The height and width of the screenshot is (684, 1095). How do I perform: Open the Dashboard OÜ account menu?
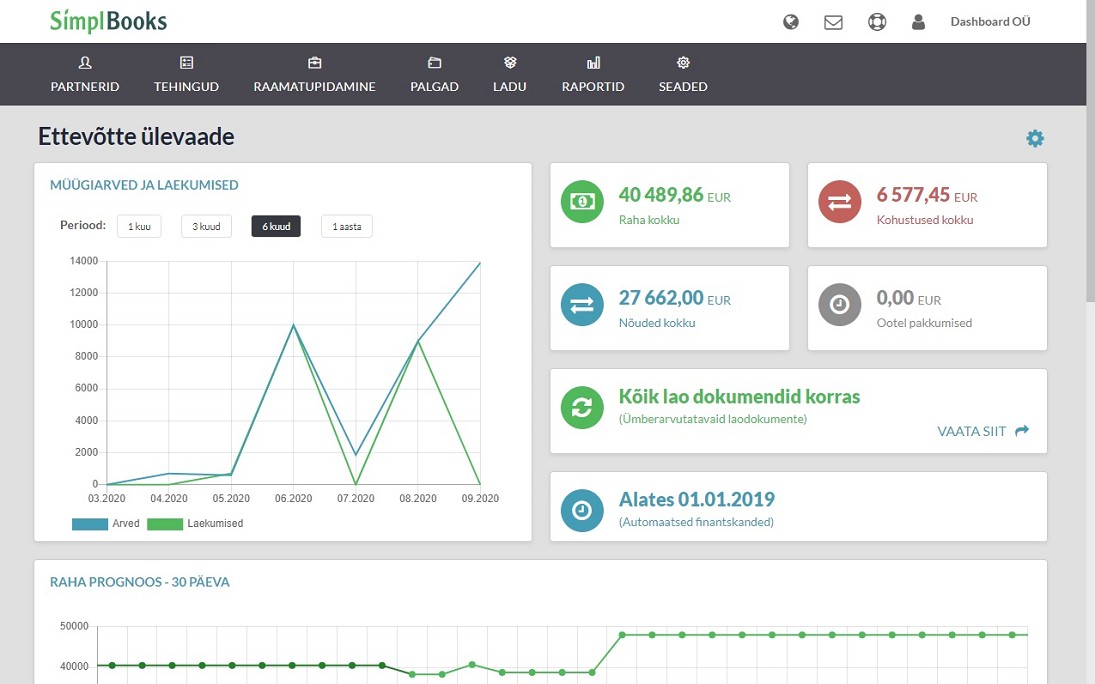click(x=990, y=22)
